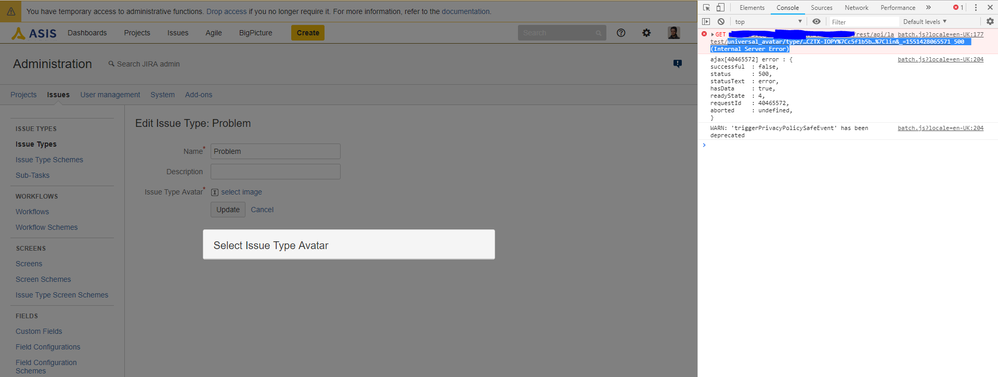
Task: Select Issue Types in the sidebar
Action: pos(36,145)
